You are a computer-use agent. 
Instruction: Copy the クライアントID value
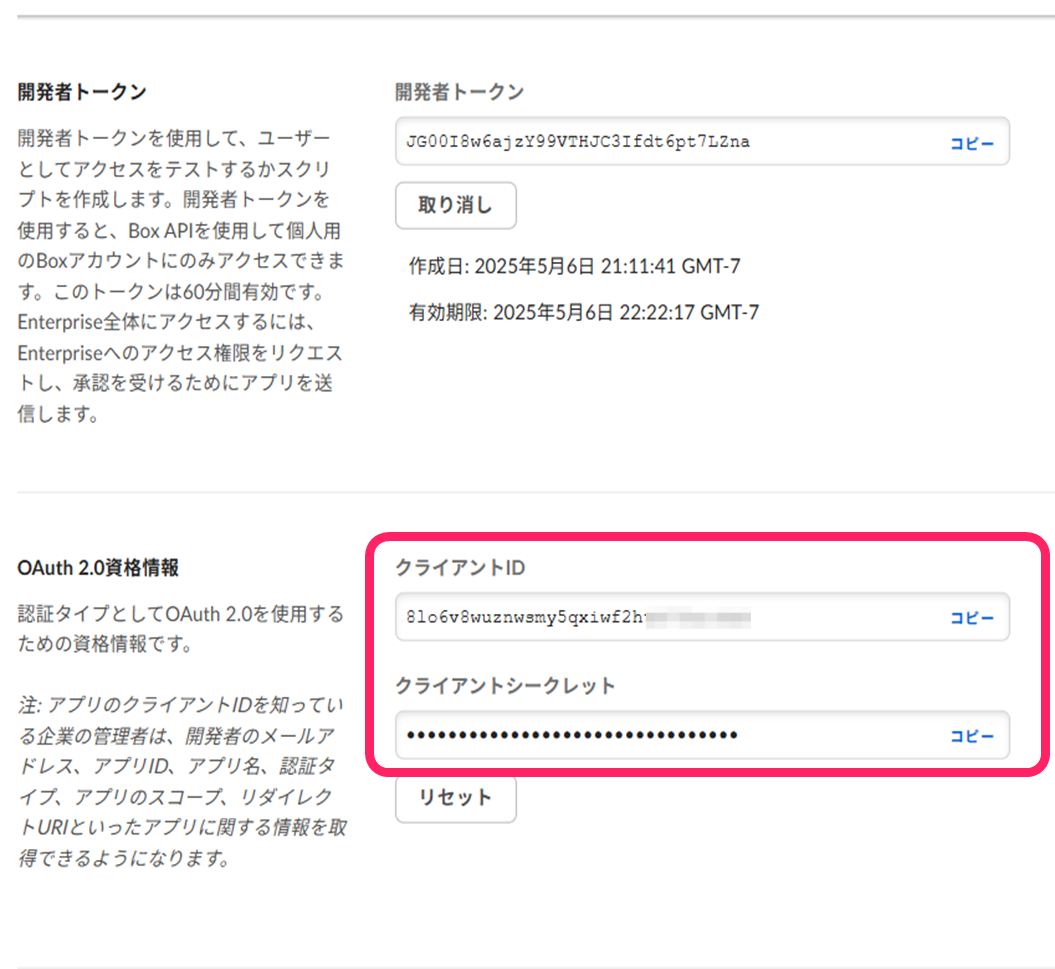click(972, 618)
